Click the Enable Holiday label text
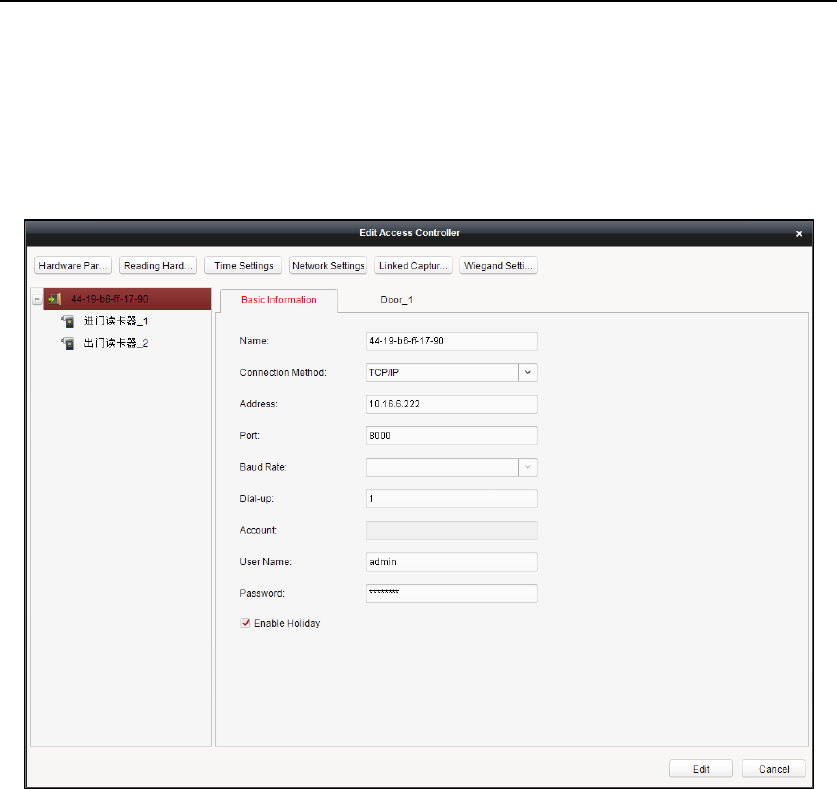837x789 pixels. click(x=287, y=624)
